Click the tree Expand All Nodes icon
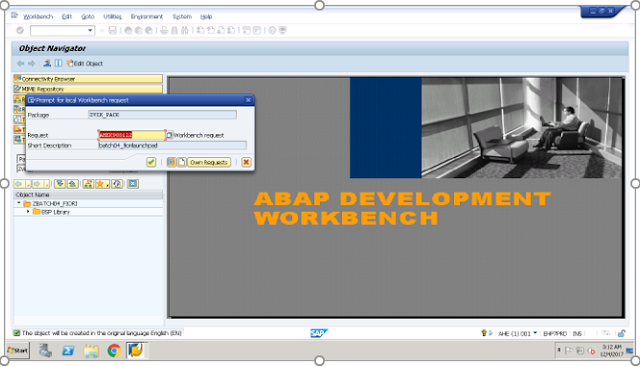Viewport: 640px width, 367px height. pyautogui.click(x=60, y=184)
